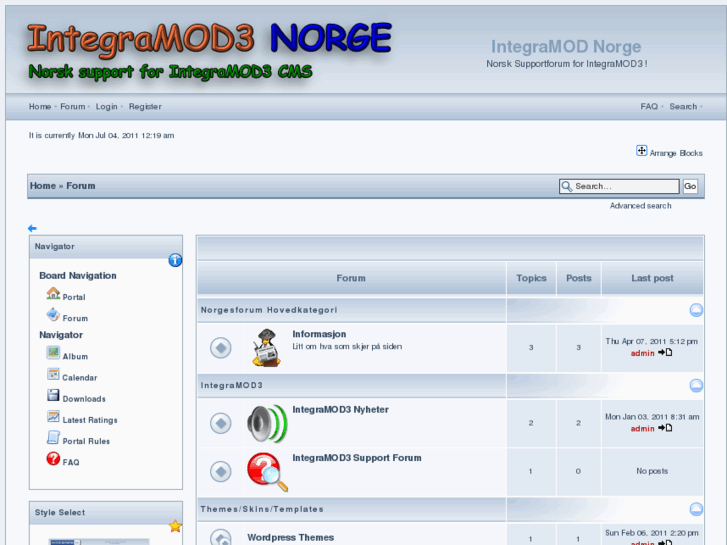Click the Calendar icon in Navigator

click(x=53, y=374)
